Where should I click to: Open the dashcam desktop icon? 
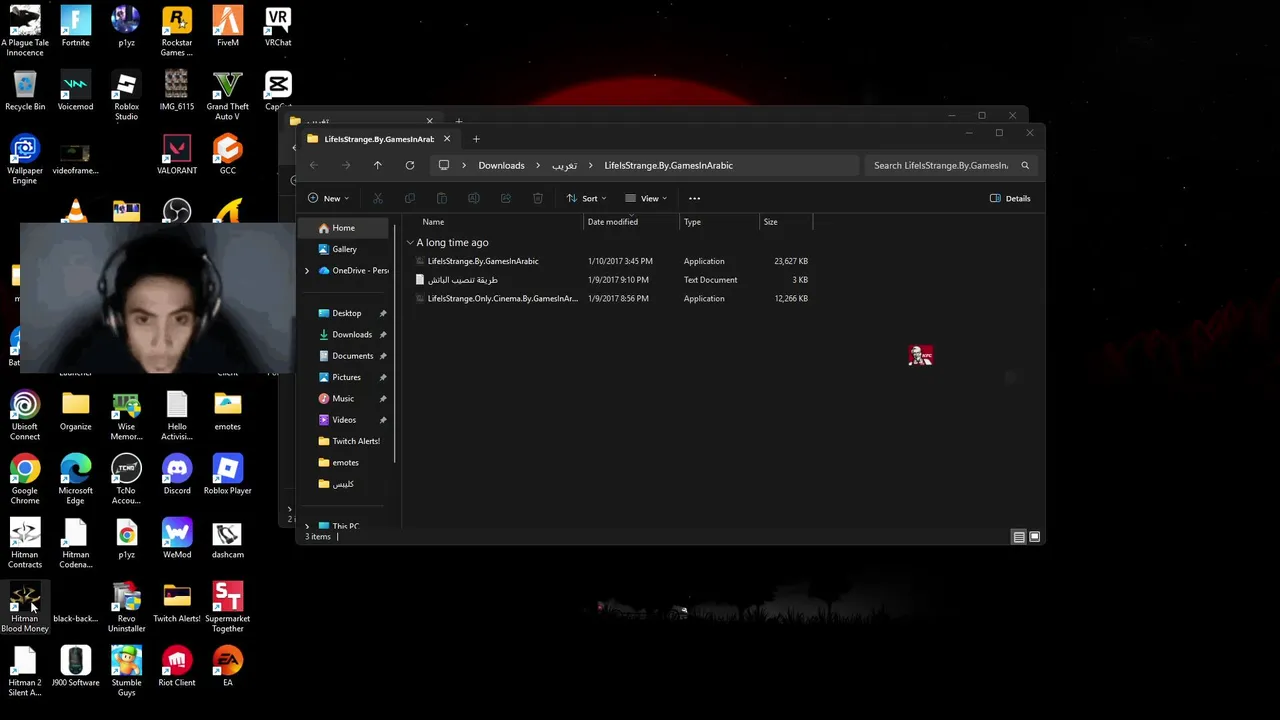click(x=227, y=539)
